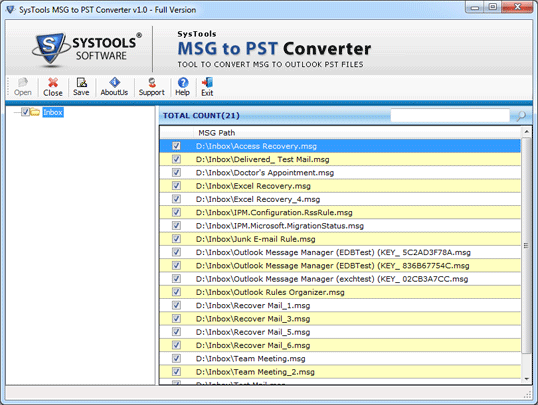
Task: Toggle Outlook Rules Organizer.msg checkbox
Action: point(176,292)
